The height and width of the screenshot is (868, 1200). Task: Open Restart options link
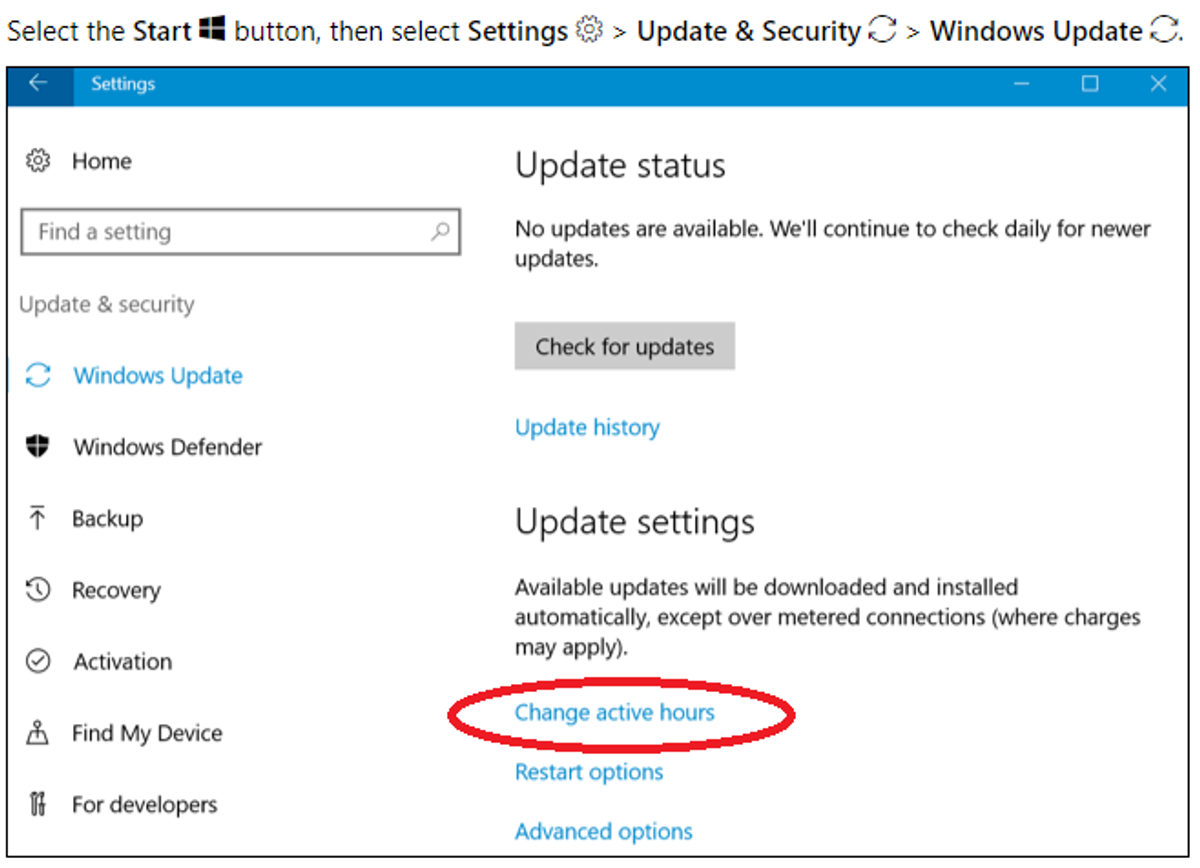click(589, 772)
